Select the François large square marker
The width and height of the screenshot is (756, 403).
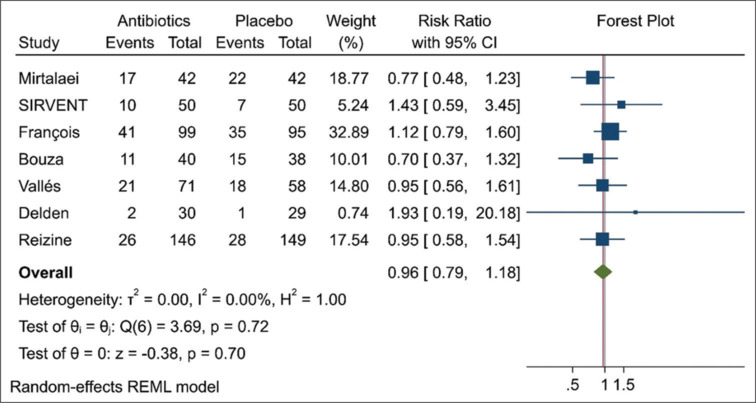610,130
